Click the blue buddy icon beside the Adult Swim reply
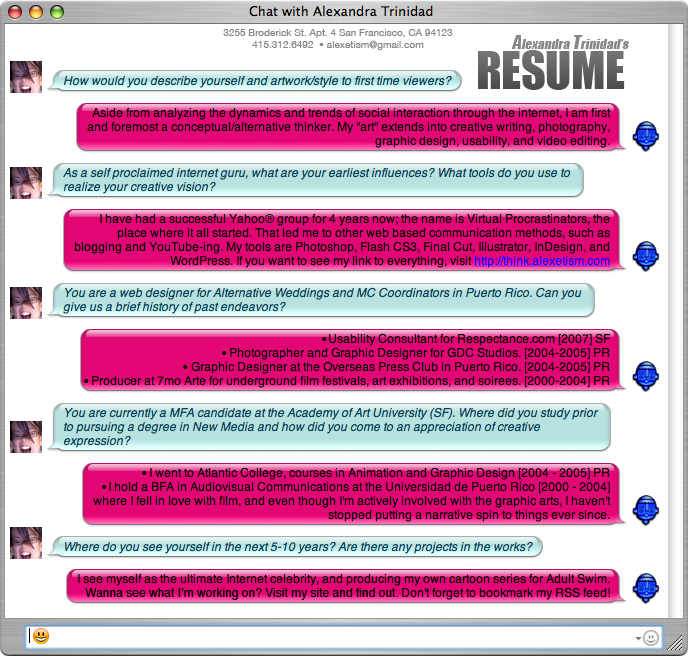The width and height of the screenshot is (688, 656). pos(646,586)
